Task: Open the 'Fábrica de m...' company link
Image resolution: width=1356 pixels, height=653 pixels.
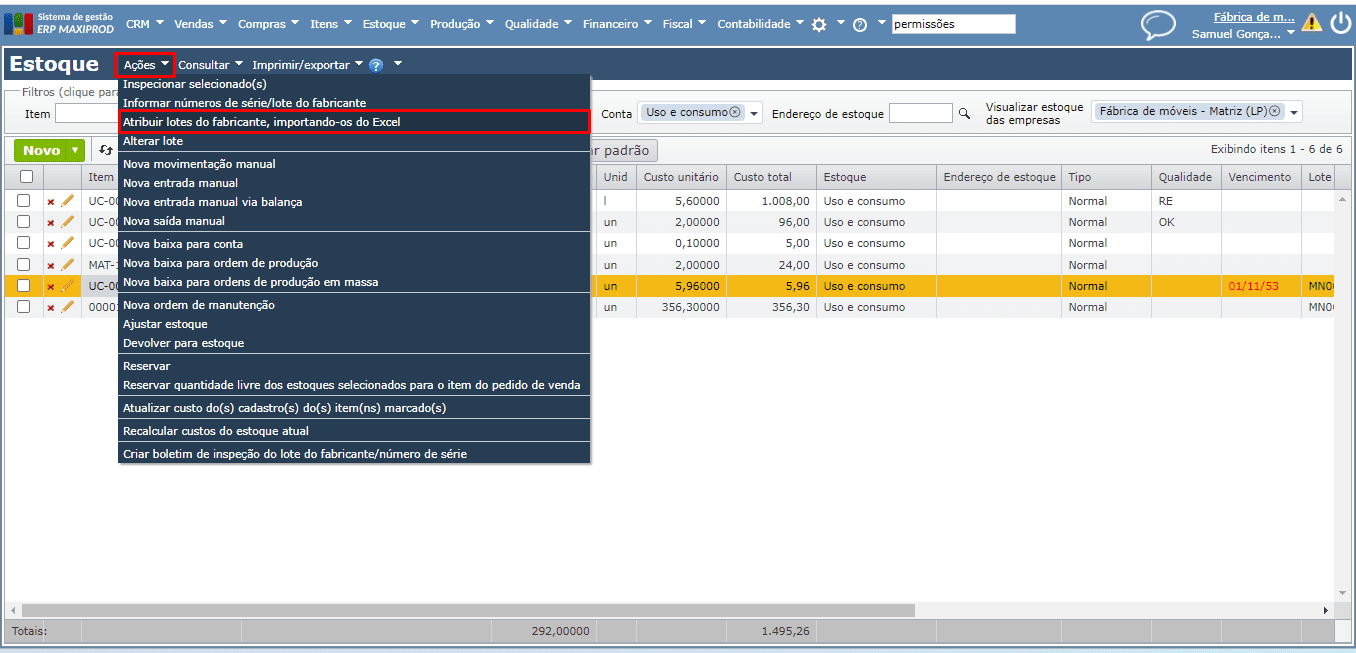Action: pyautogui.click(x=1253, y=17)
